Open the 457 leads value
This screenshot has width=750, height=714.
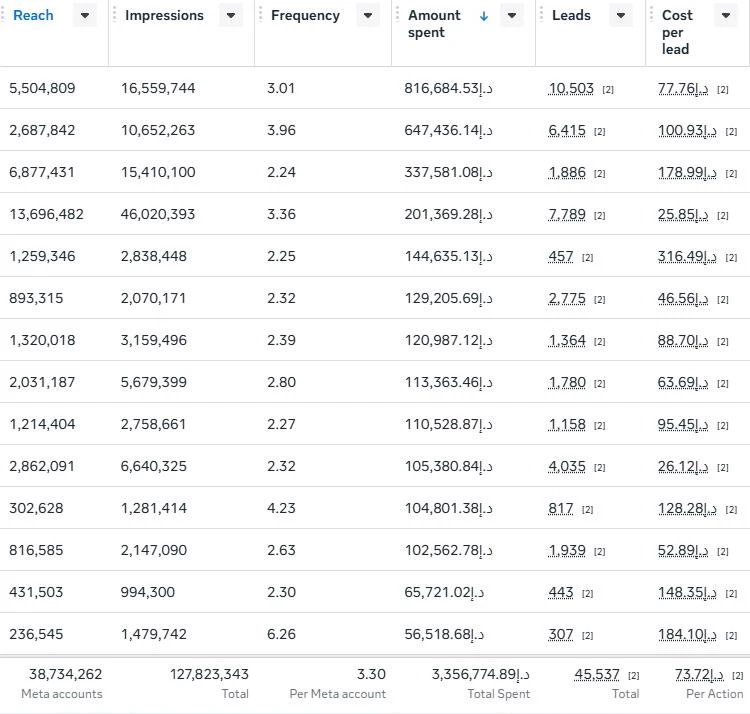click(x=561, y=257)
